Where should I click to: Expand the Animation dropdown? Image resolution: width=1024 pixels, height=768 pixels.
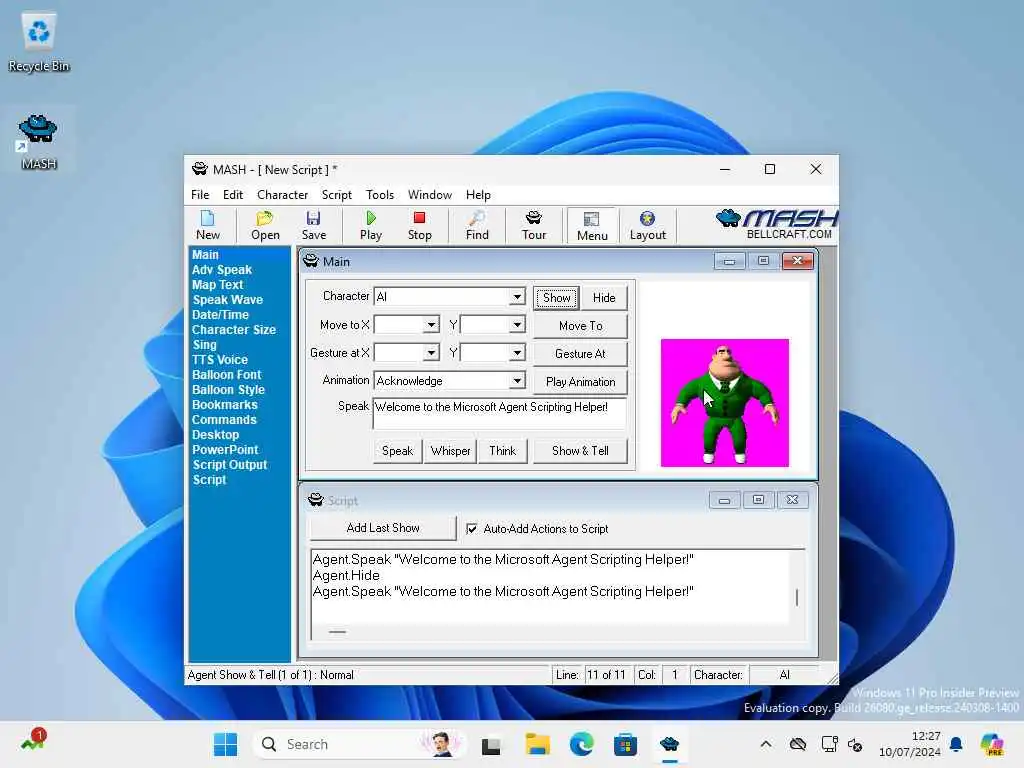[517, 381]
